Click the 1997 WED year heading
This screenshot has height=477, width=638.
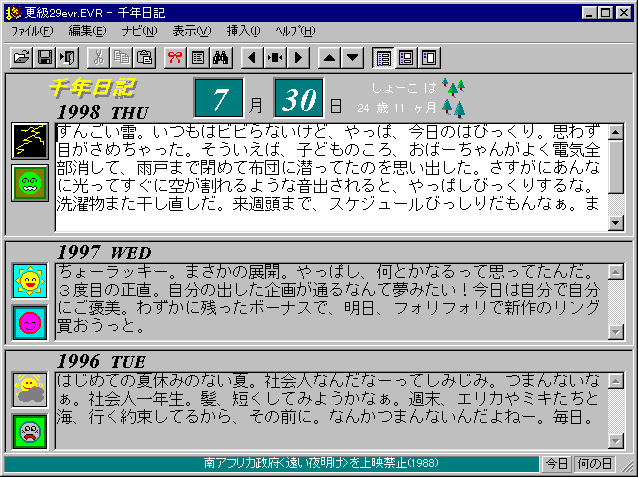pos(104,253)
